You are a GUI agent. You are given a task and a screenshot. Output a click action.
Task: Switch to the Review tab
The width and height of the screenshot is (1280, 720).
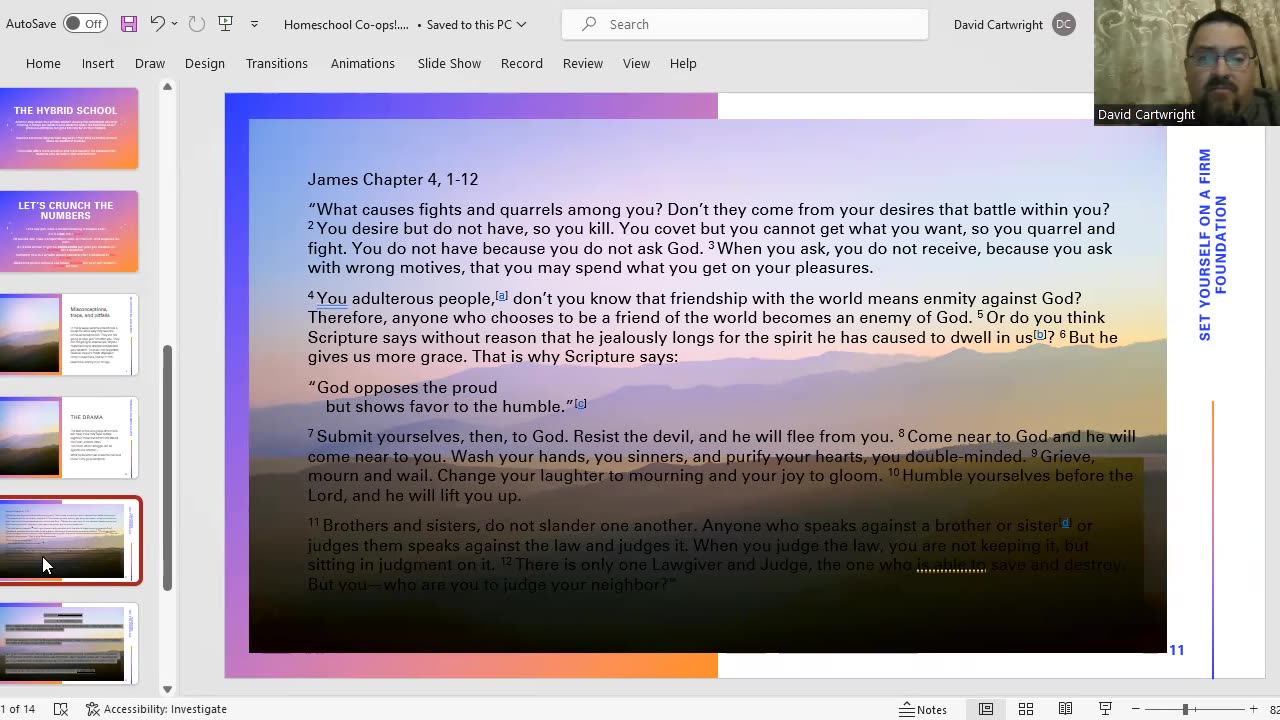583,63
